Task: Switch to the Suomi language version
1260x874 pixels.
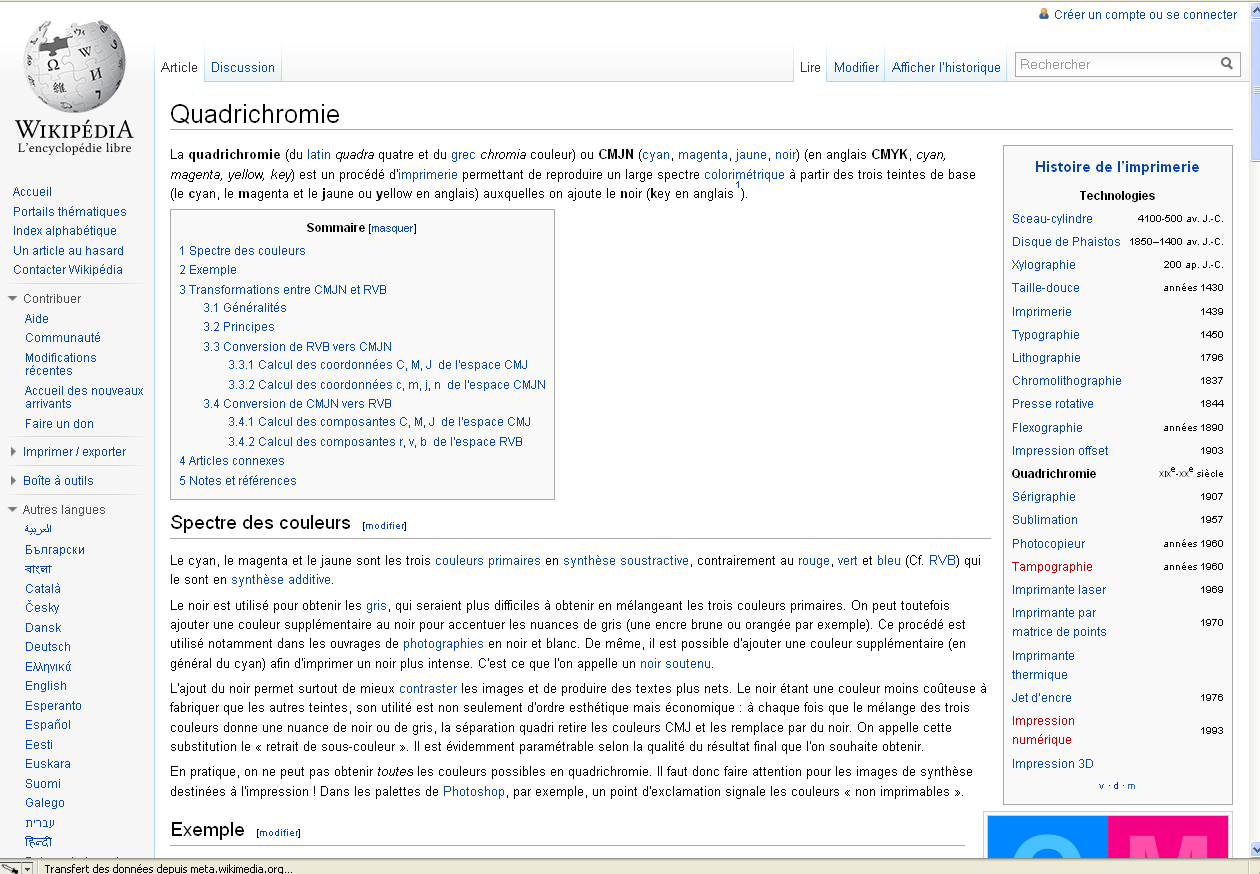Action: pyautogui.click(x=43, y=784)
